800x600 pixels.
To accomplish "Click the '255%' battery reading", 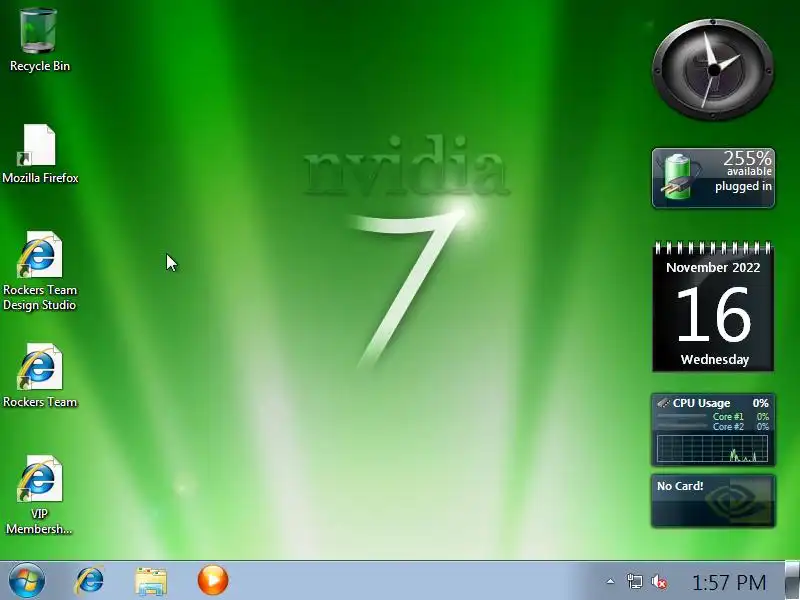I will pyautogui.click(x=747, y=158).
